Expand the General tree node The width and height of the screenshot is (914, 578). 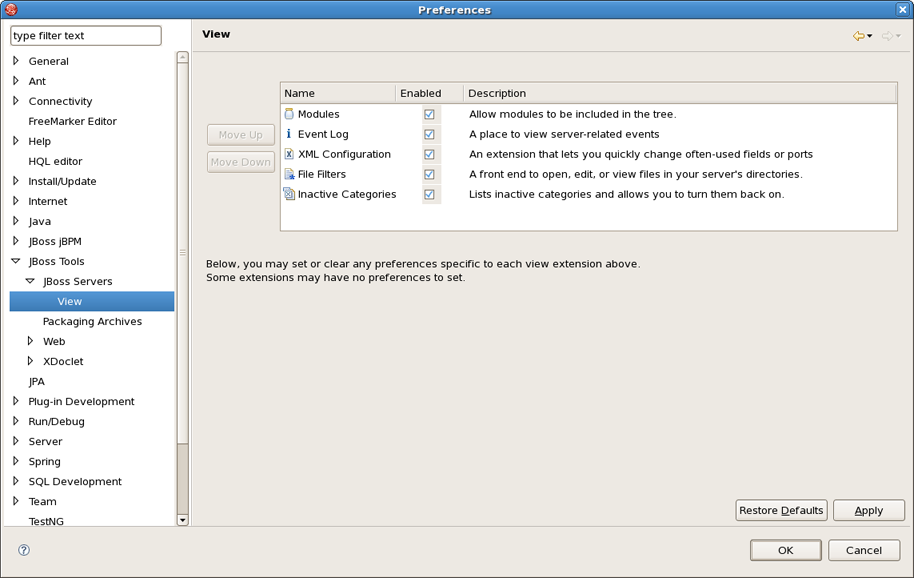tap(16, 61)
